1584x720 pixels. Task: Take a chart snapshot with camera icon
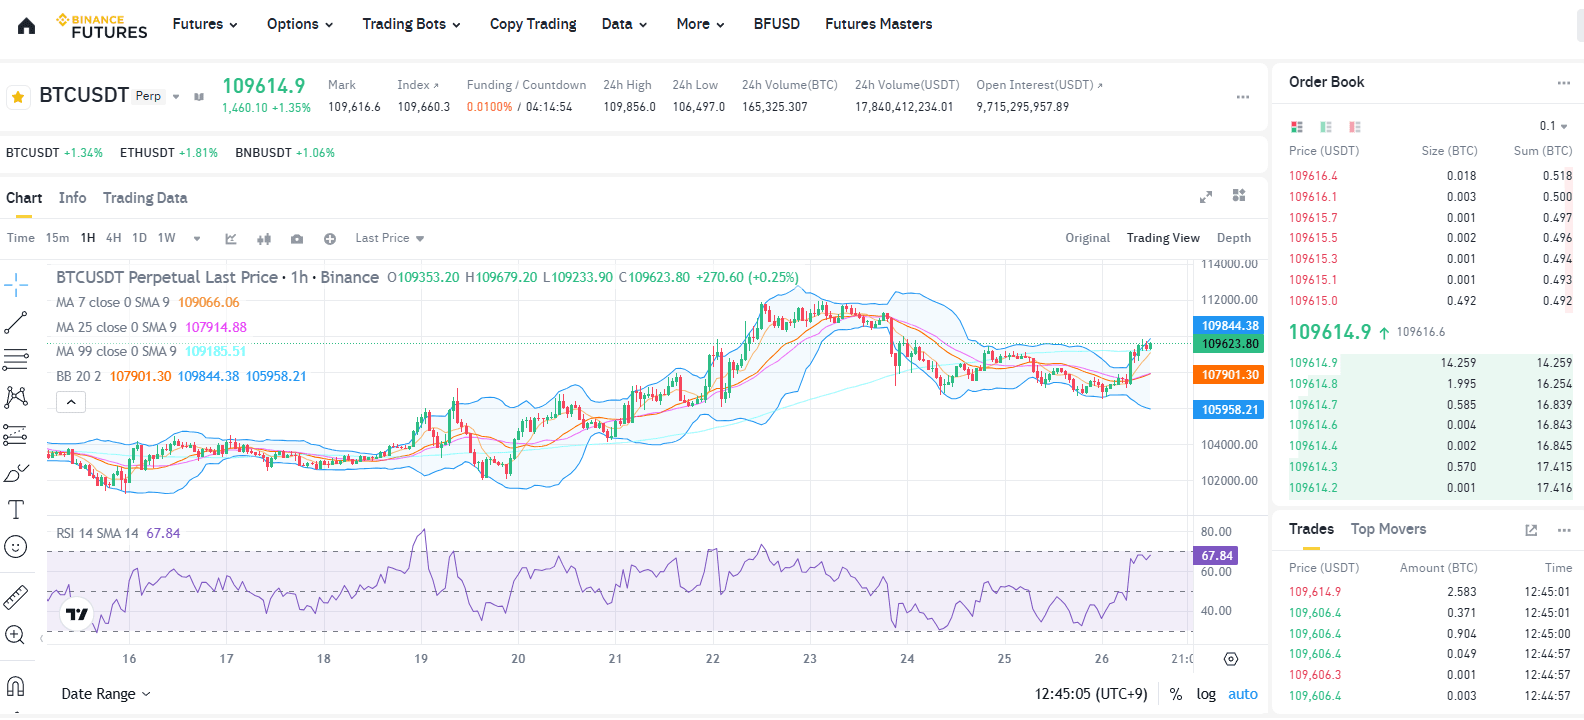[x=297, y=239]
